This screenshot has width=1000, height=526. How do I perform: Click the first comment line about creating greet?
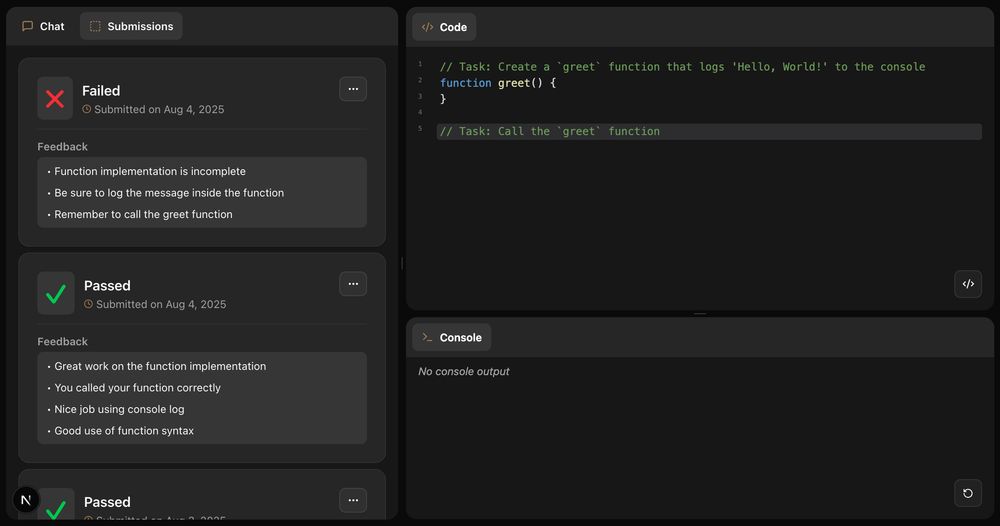click(x=682, y=67)
